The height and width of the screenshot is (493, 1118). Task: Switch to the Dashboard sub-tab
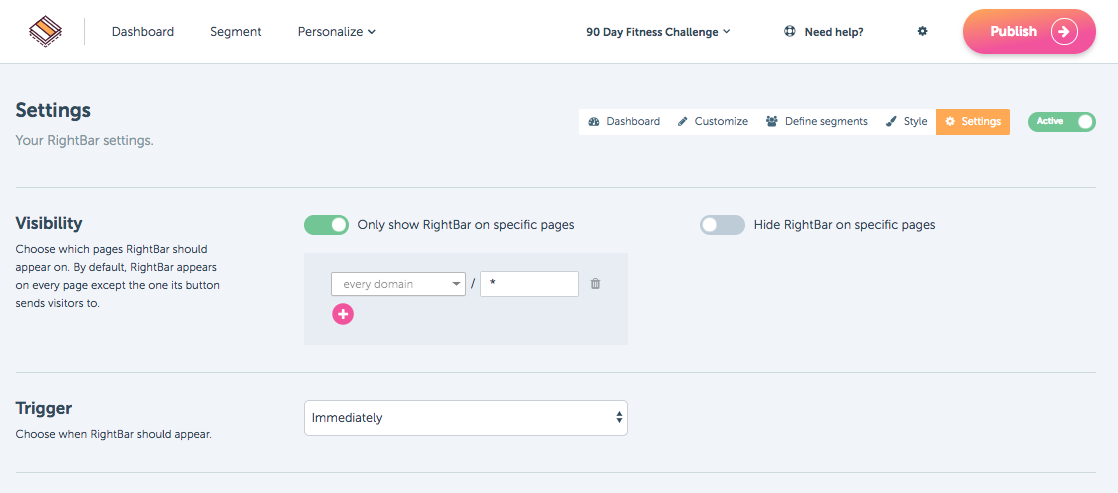624,121
